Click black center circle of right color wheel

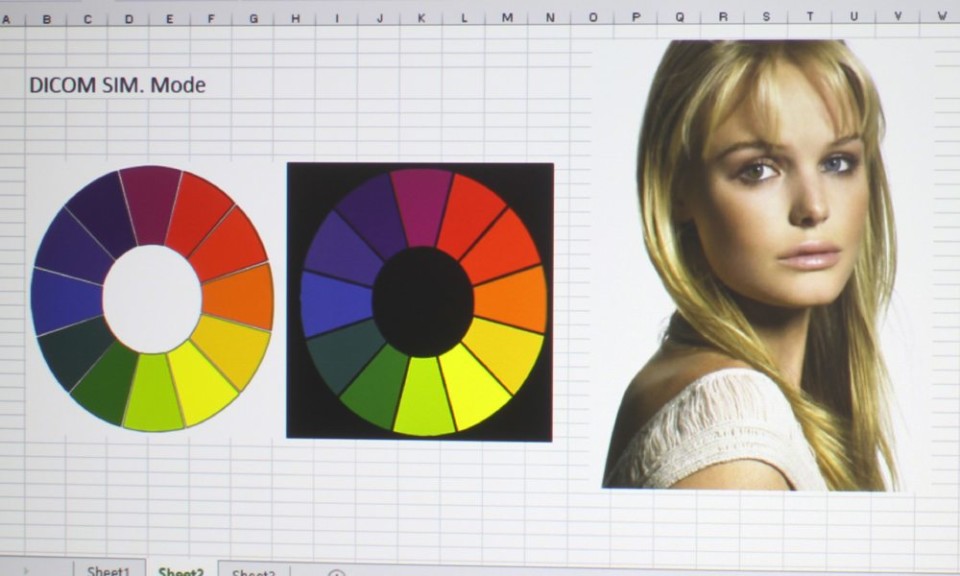click(423, 301)
